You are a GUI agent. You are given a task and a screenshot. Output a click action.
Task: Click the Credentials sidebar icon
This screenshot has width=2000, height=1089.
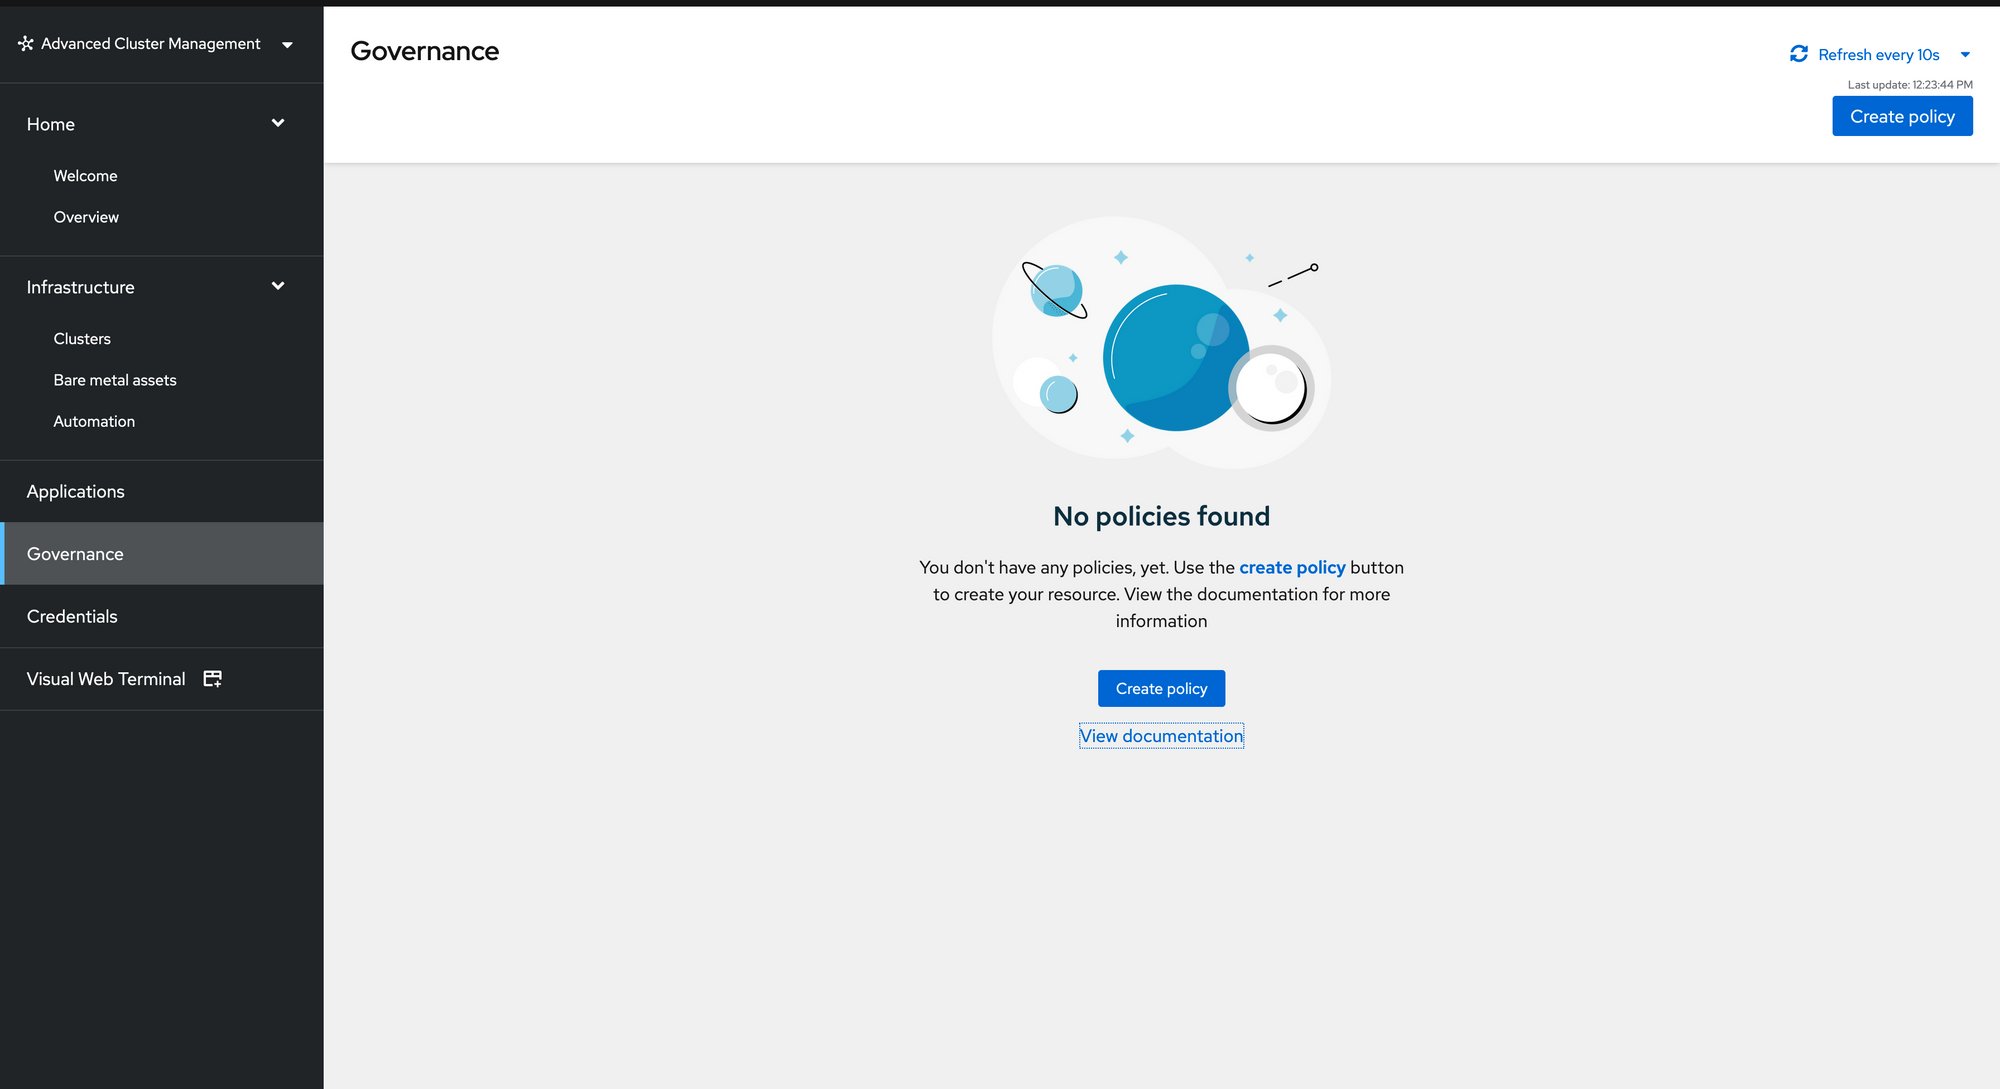(x=72, y=616)
